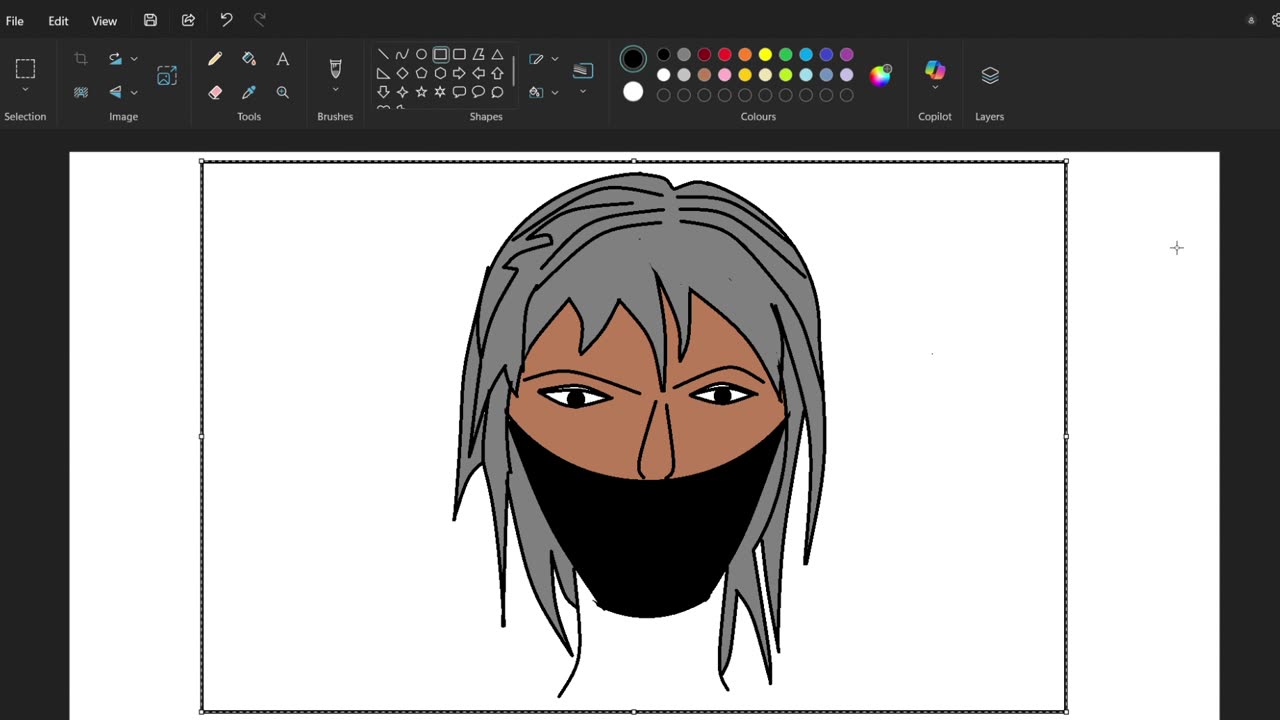Expand the Rotate dropdown arrow
This screenshot has width=1280, height=720.
click(134, 59)
